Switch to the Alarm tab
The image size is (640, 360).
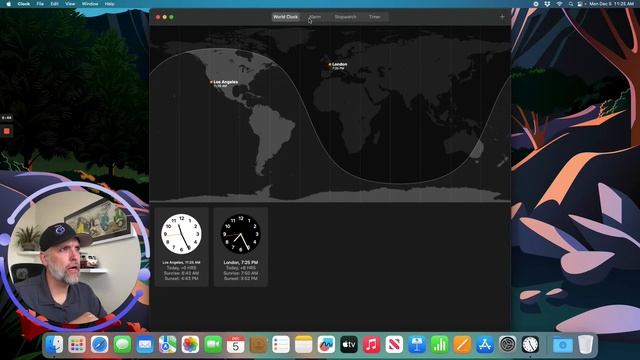point(315,17)
